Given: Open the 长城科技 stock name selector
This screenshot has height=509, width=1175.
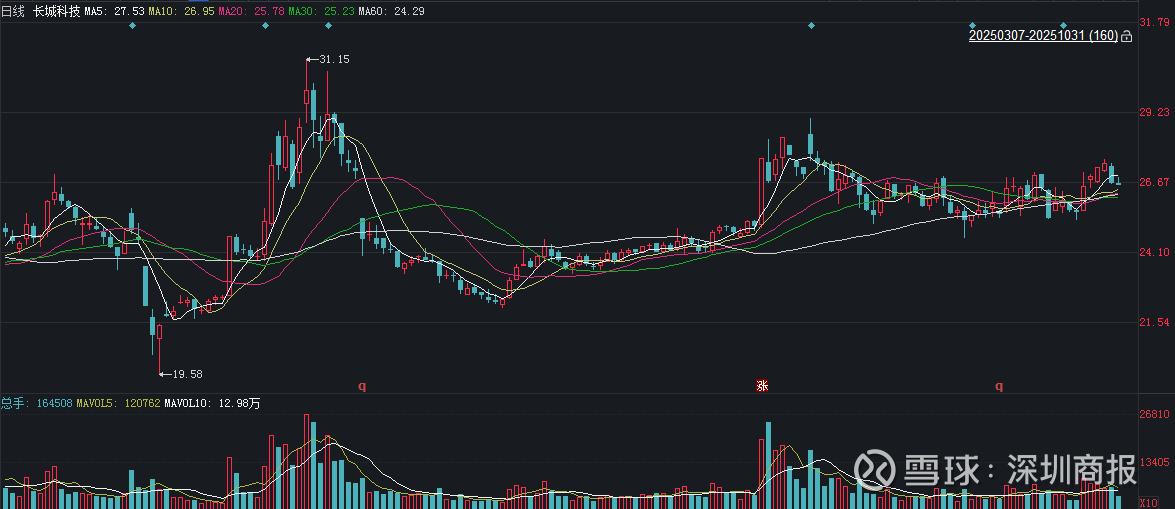Looking at the screenshot, I should coord(56,11).
